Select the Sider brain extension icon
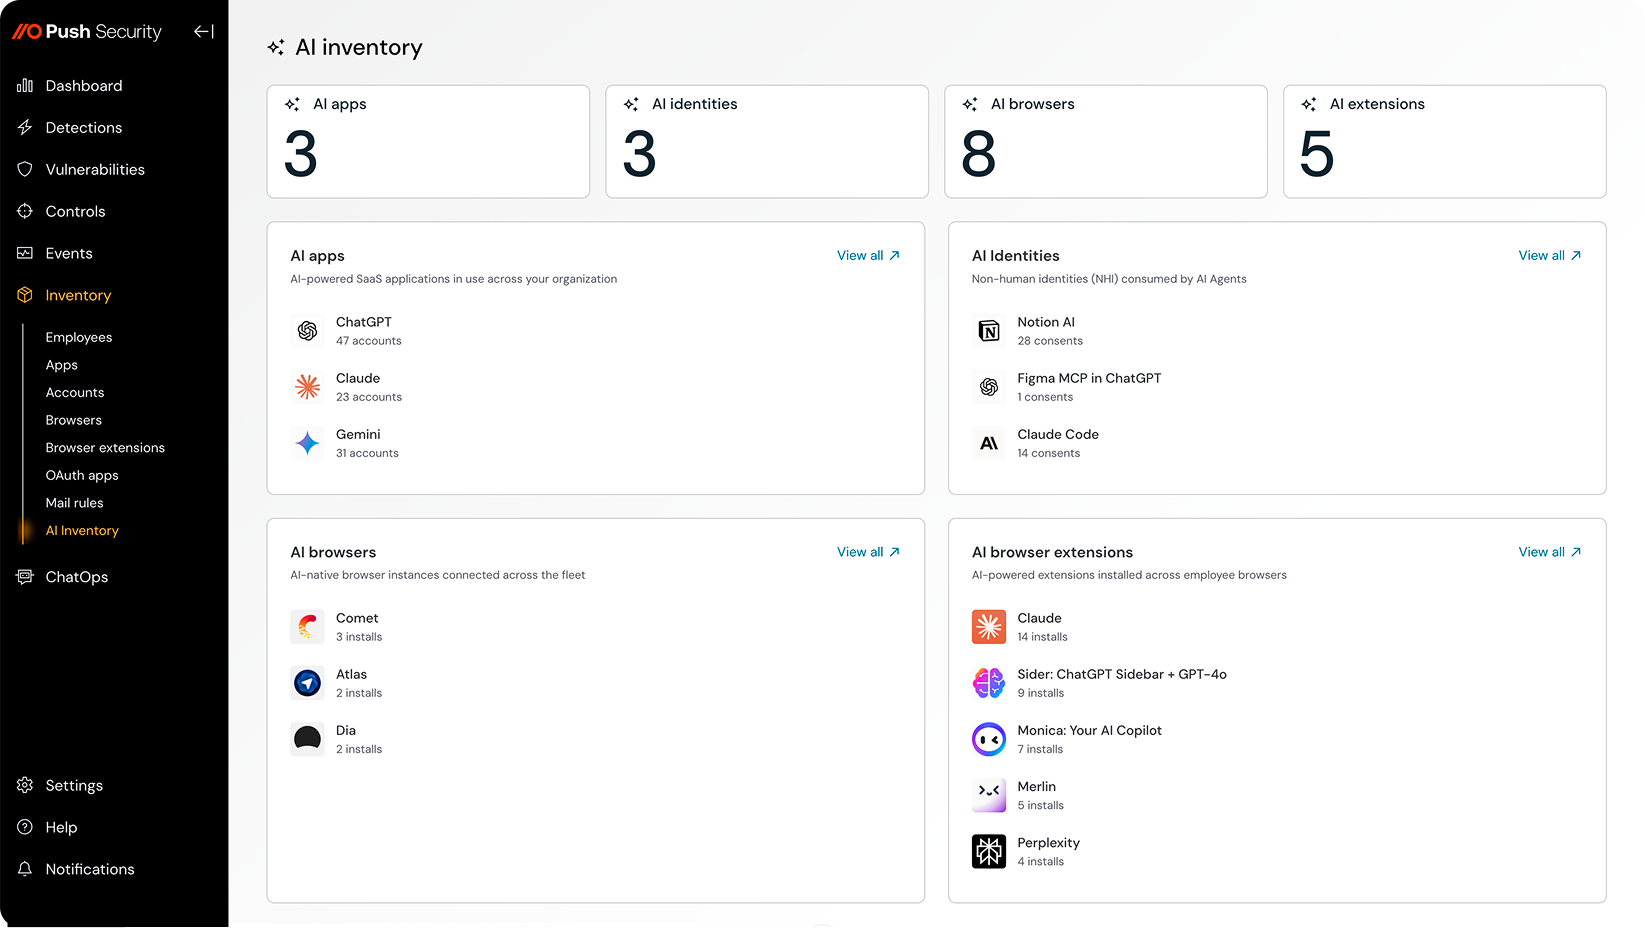Image resolution: width=1645 pixels, height=928 pixels. pos(988,683)
